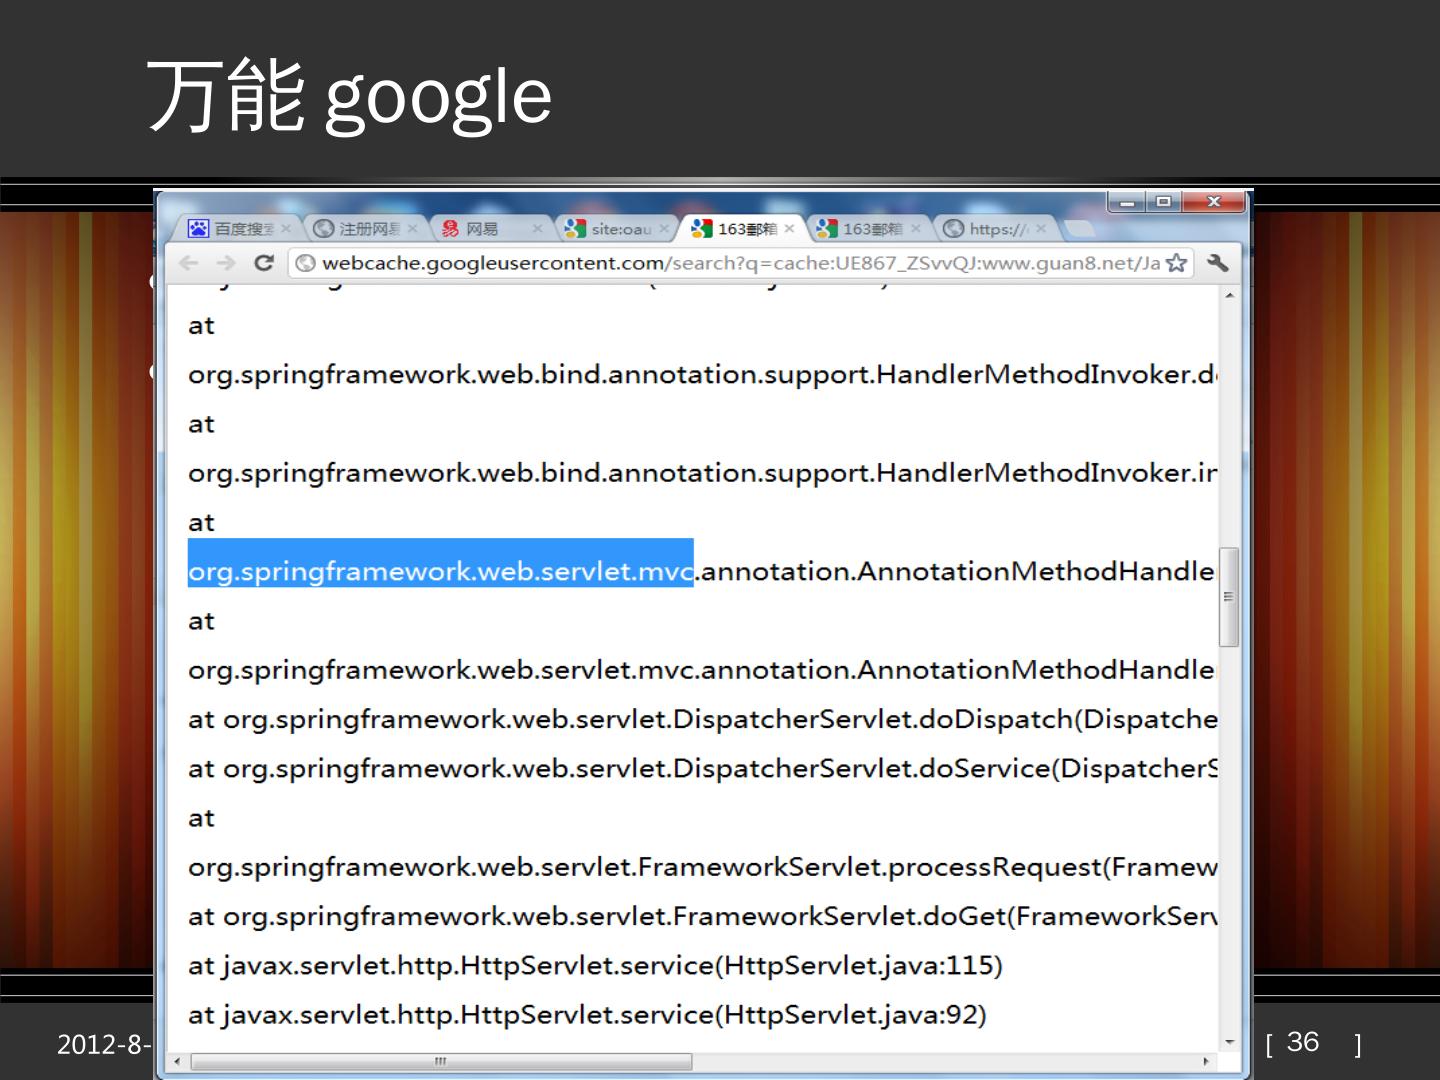1440x1080 pixels.
Task: Click the horizontal scrollbar left arrow
Action: (x=177, y=1061)
